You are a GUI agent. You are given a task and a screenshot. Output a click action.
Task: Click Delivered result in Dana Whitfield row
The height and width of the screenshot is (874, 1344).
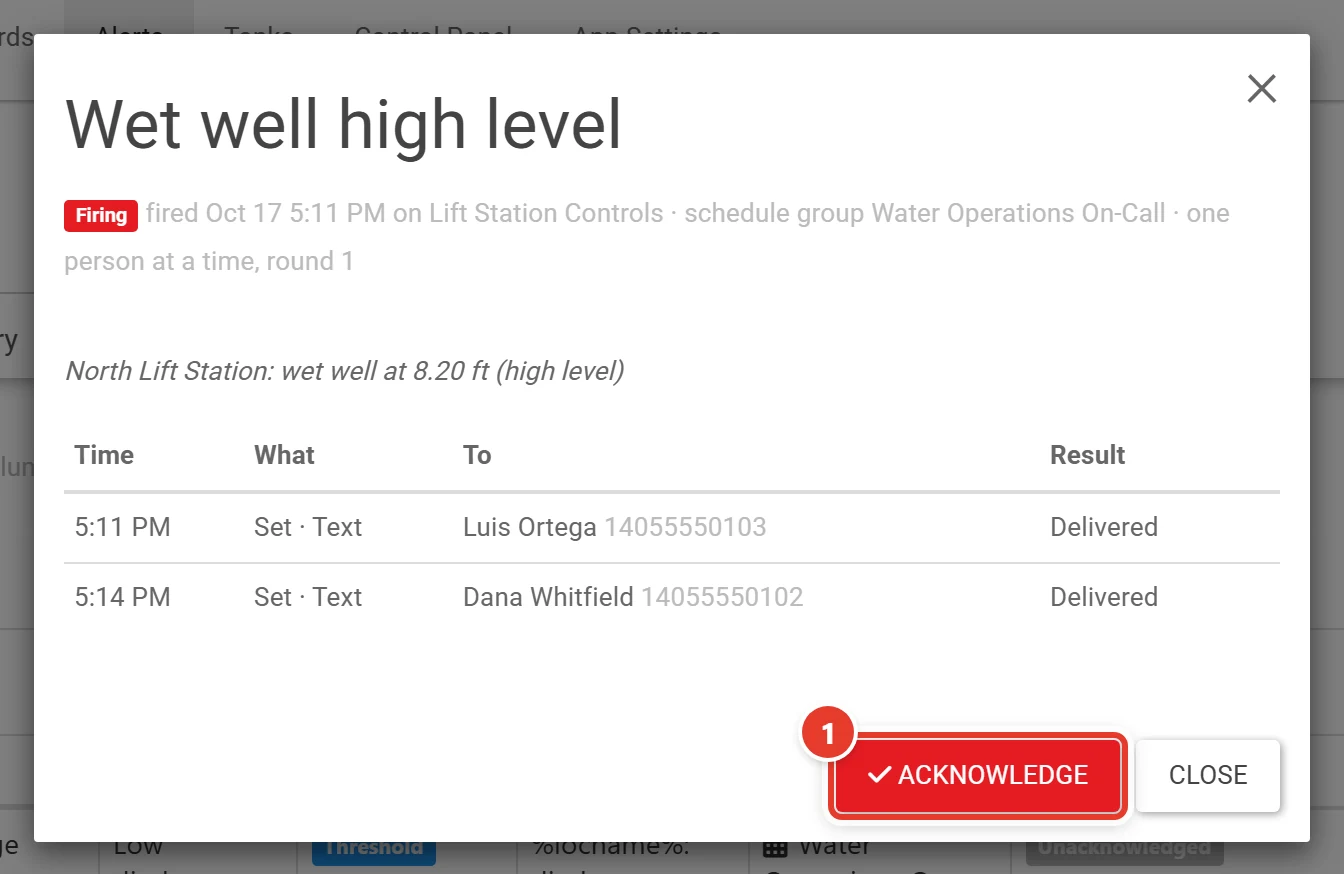click(1104, 597)
